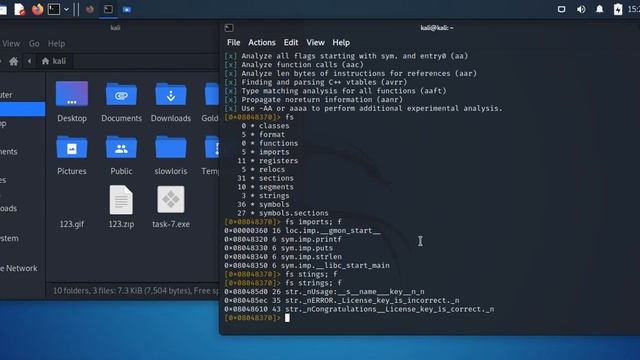
Task: Open the Downloads folder in file manager
Action: coord(171,102)
